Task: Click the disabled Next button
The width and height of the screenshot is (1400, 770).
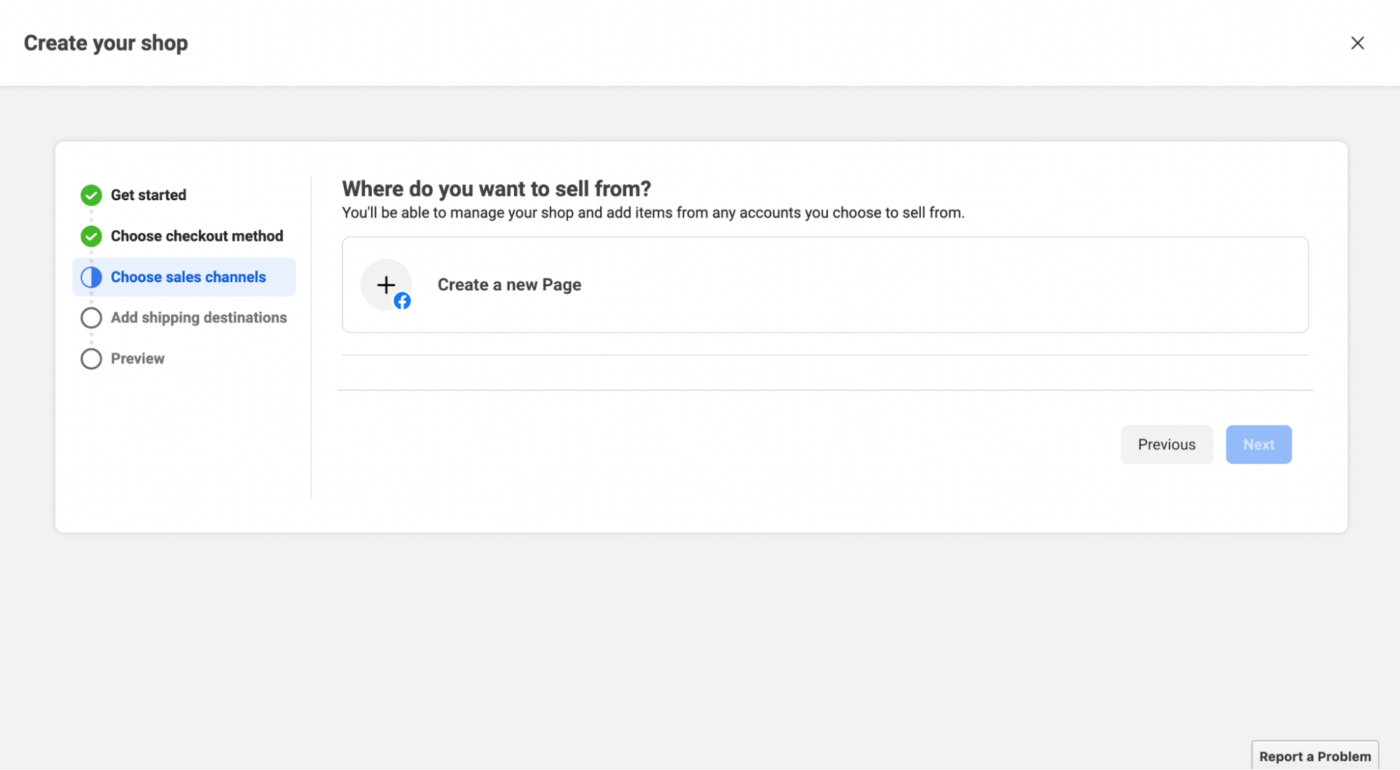Action: click(x=1258, y=444)
